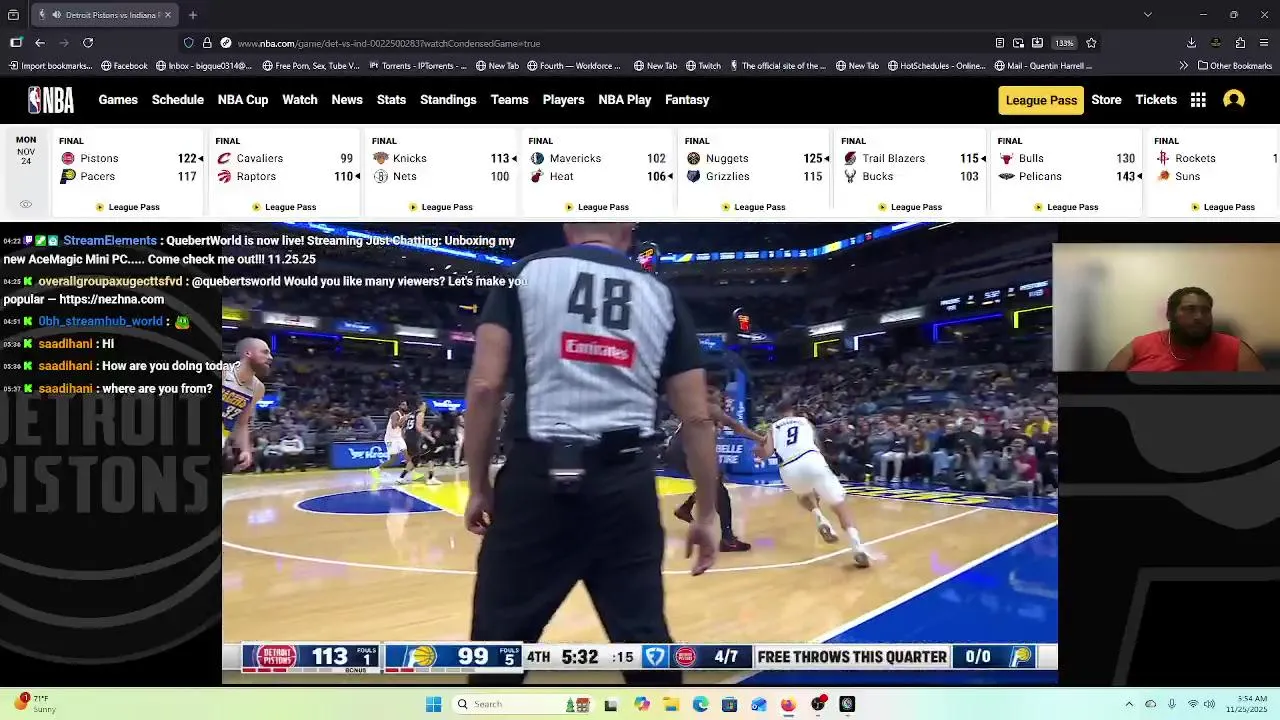Open the extensions puzzle icon
Viewport: 1280px width, 720px height.
(1240, 43)
